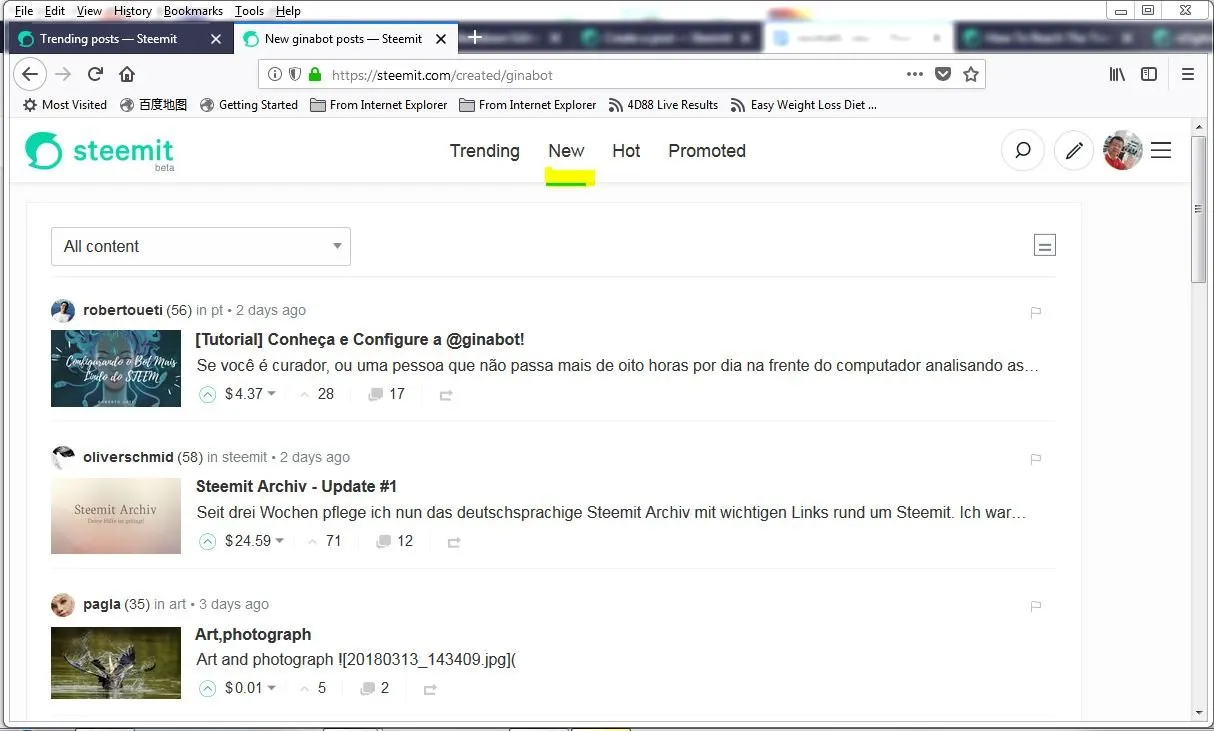Switch to the Hot feed
This screenshot has height=731, width=1214.
tap(626, 151)
